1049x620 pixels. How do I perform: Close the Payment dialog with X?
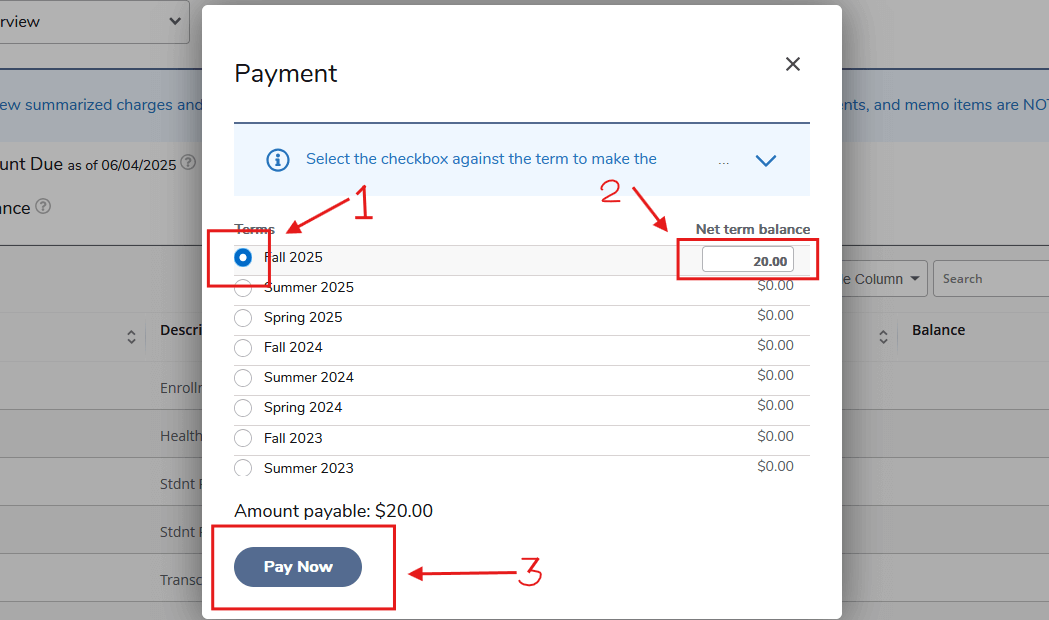click(793, 64)
